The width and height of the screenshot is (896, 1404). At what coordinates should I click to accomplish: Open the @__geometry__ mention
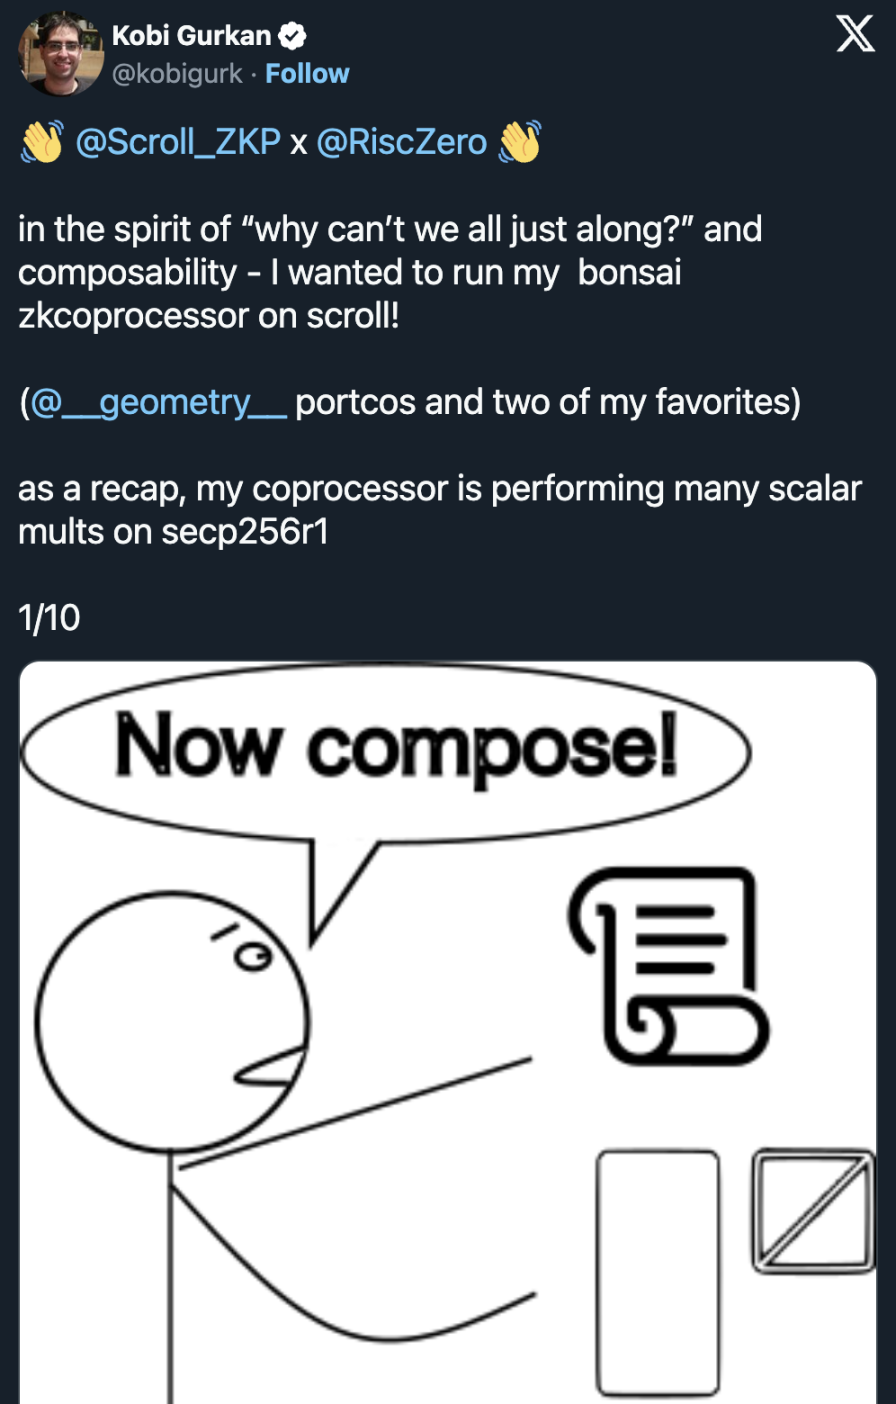[159, 403]
